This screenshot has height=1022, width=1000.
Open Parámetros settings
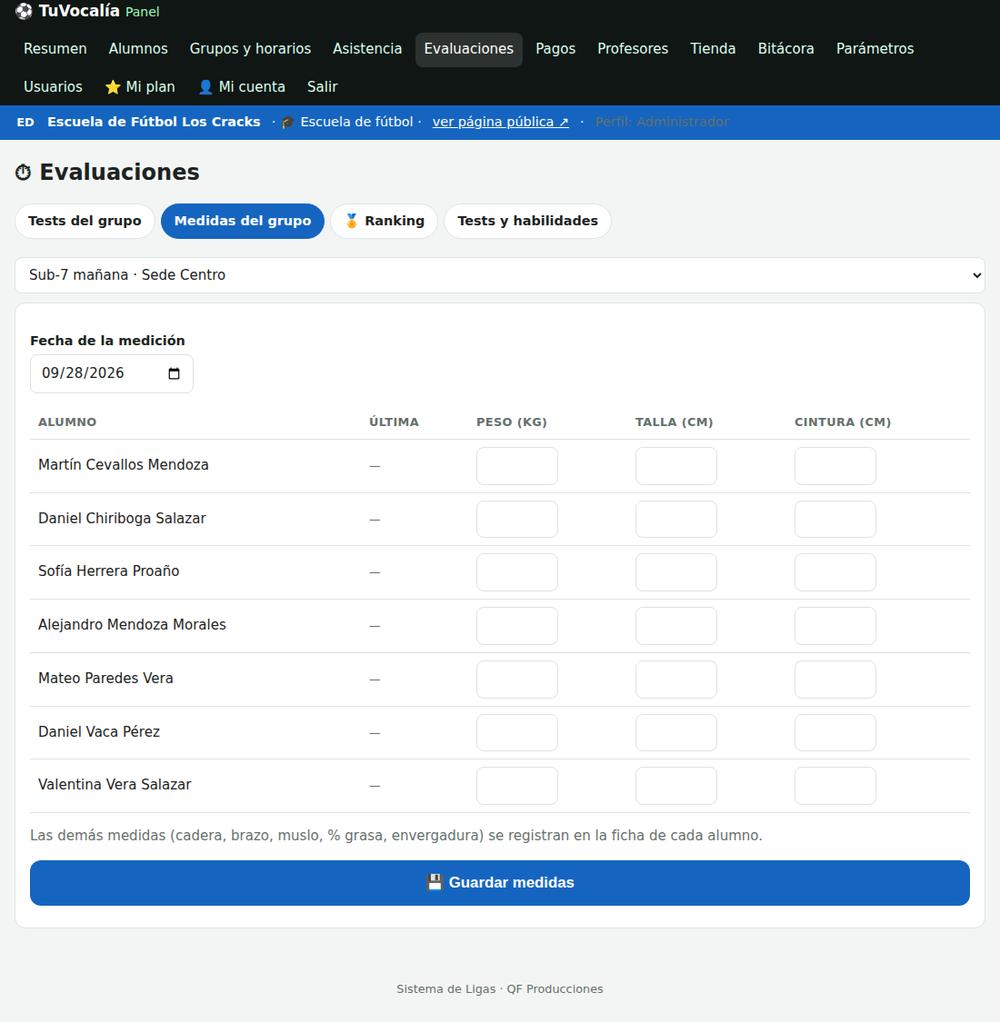pos(875,49)
